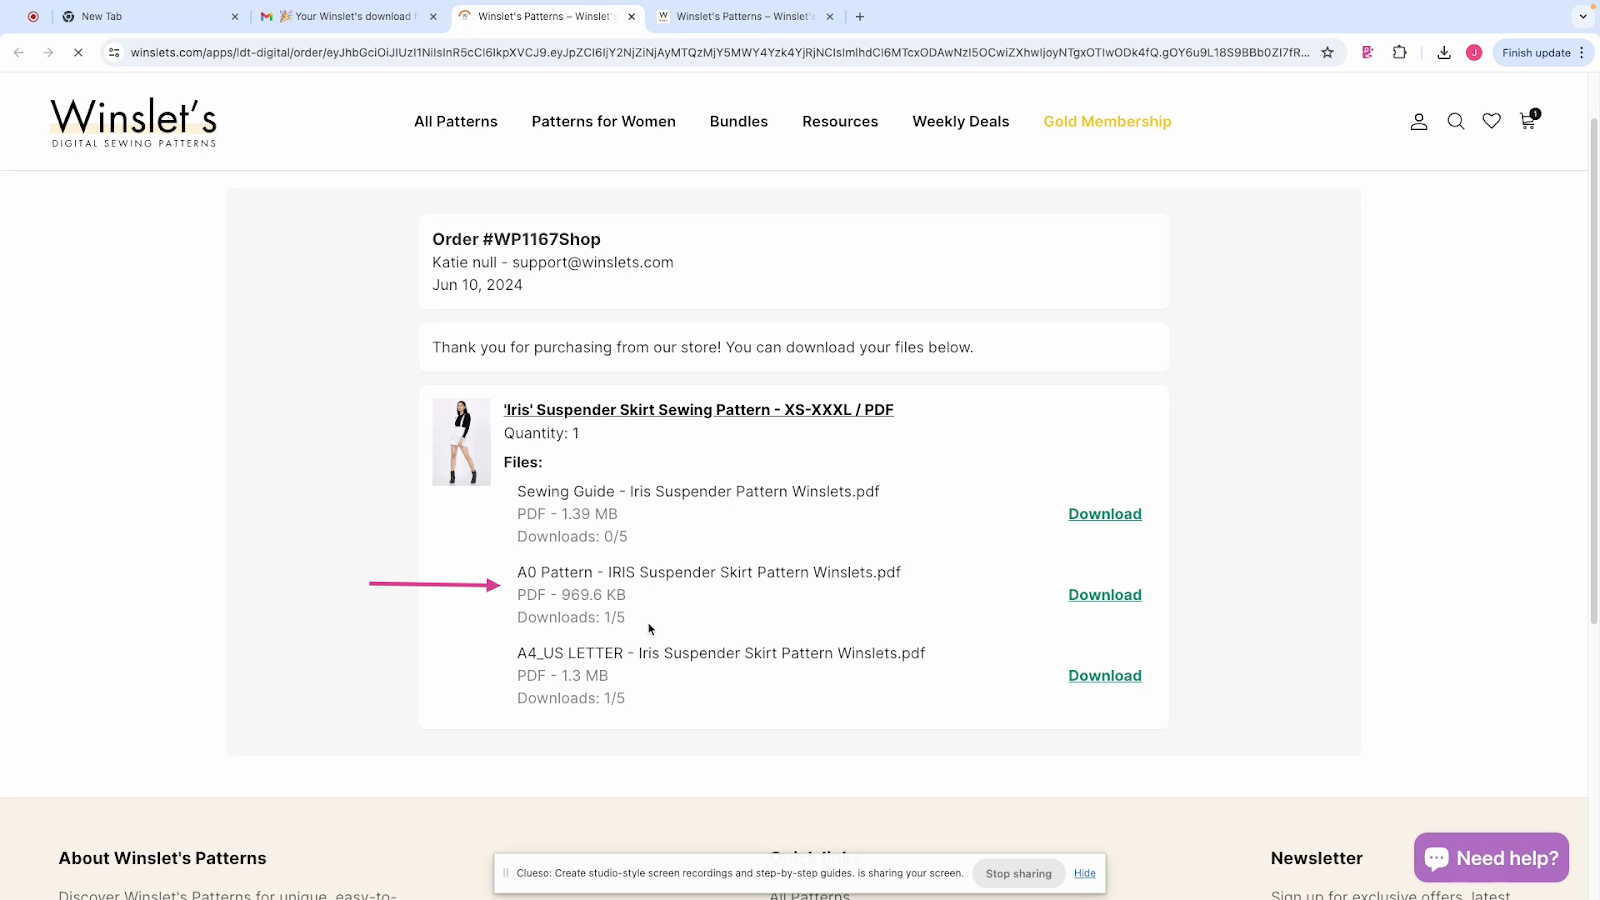Image resolution: width=1600 pixels, height=900 pixels.
Task: Open the site search magnifier icon
Action: pos(1456,122)
